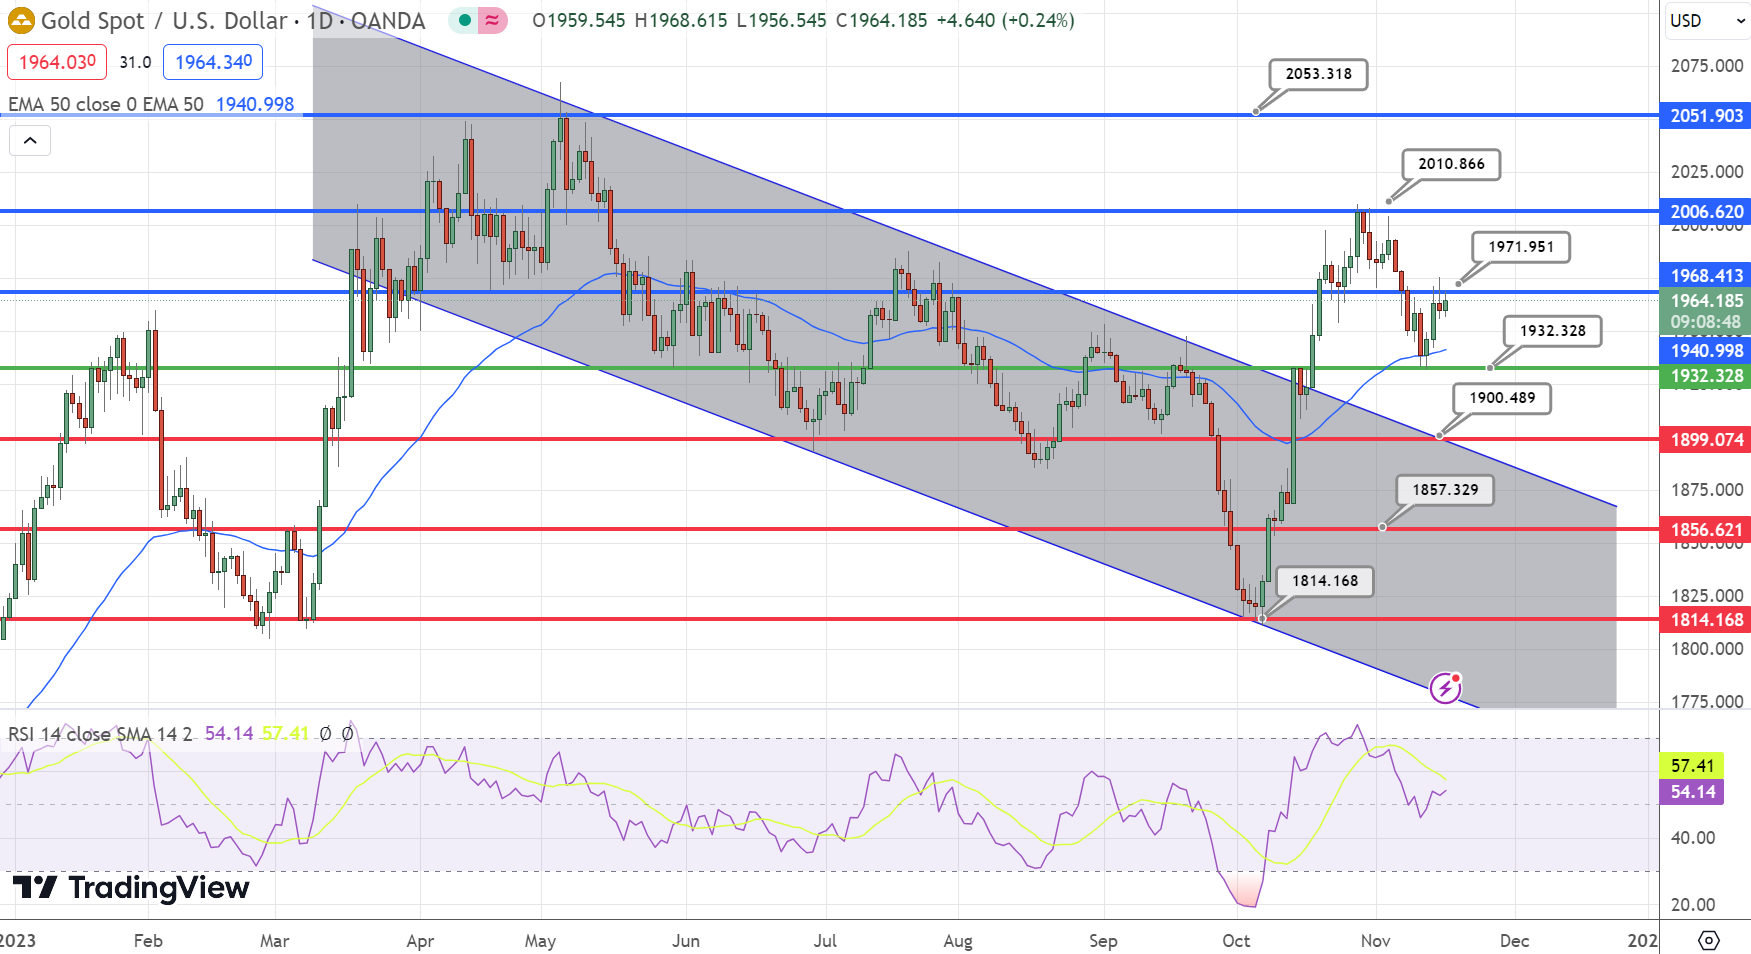Click the red 1899.074 price axis label

click(x=1705, y=440)
